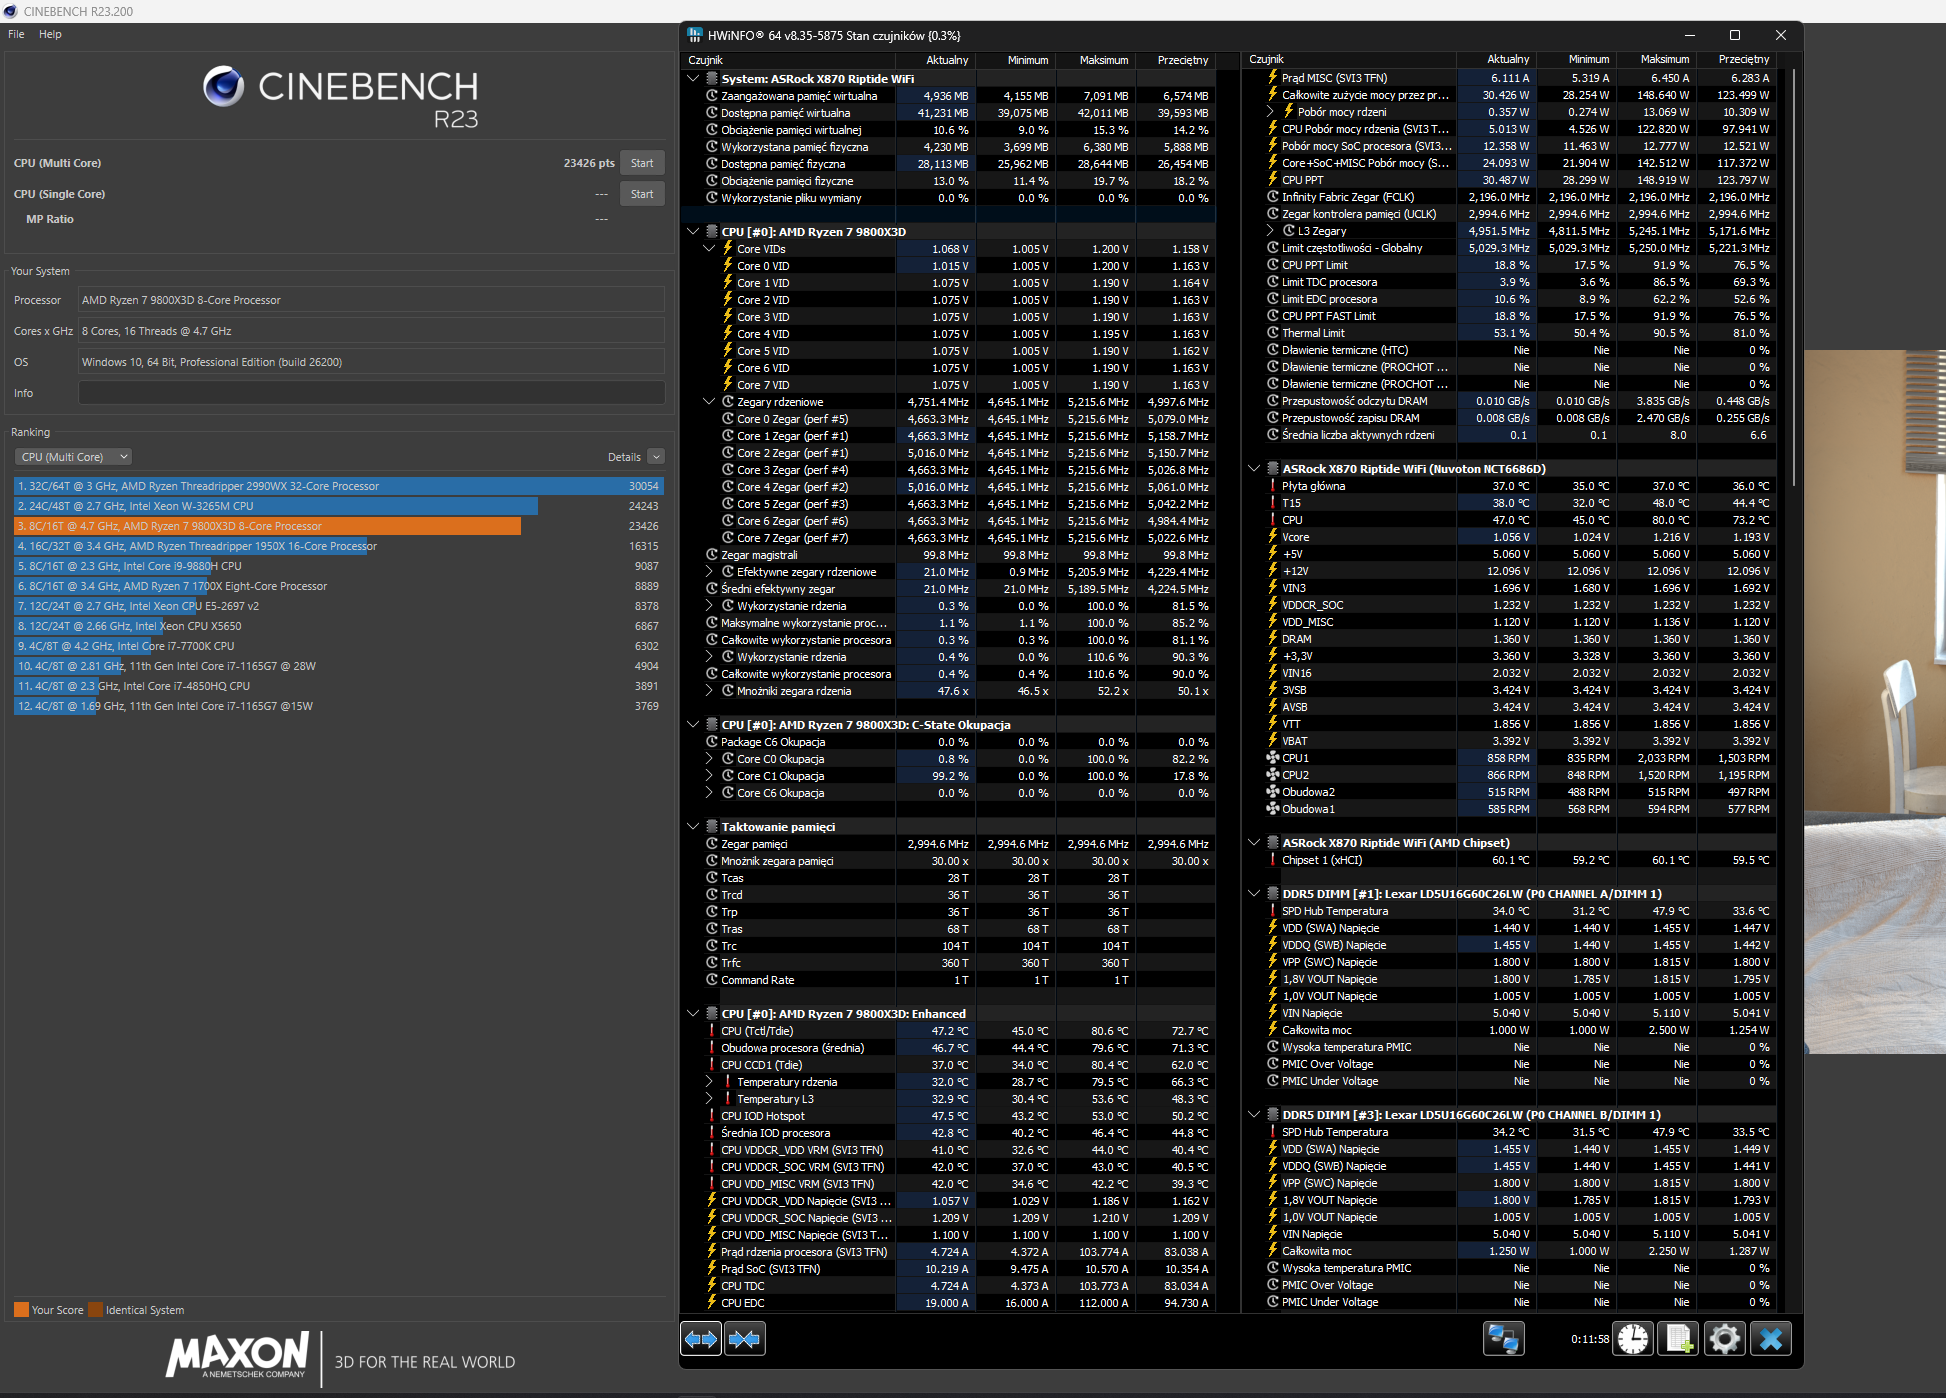Start the CPU Single Core benchmark
Screen dimensions: 1946x1398
click(642, 194)
